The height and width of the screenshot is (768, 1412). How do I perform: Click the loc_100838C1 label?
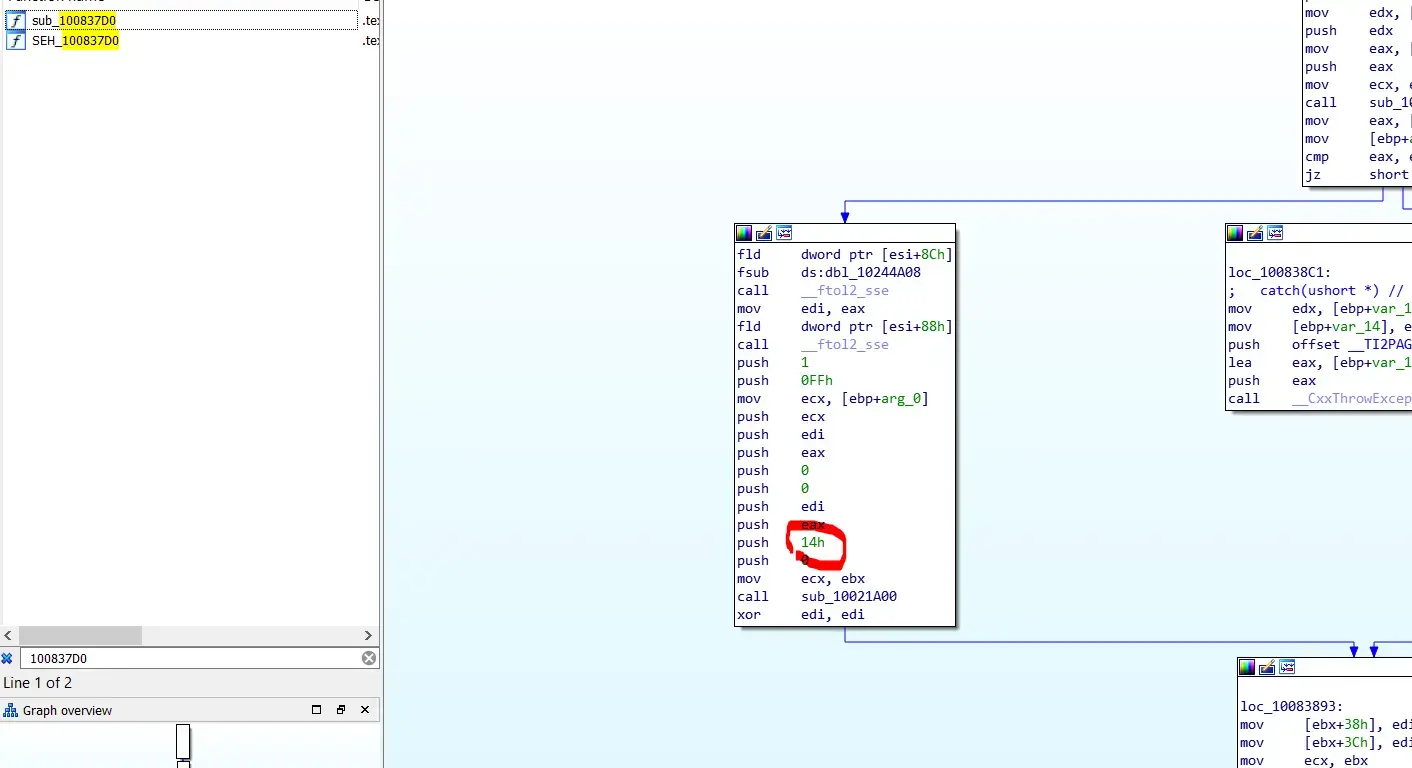(1280, 273)
